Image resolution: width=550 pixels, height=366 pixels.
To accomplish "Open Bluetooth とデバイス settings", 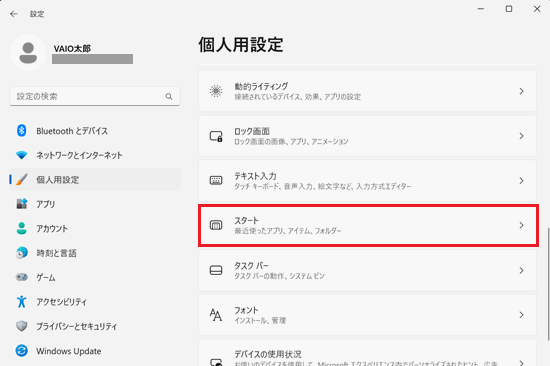I will [x=95, y=131].
